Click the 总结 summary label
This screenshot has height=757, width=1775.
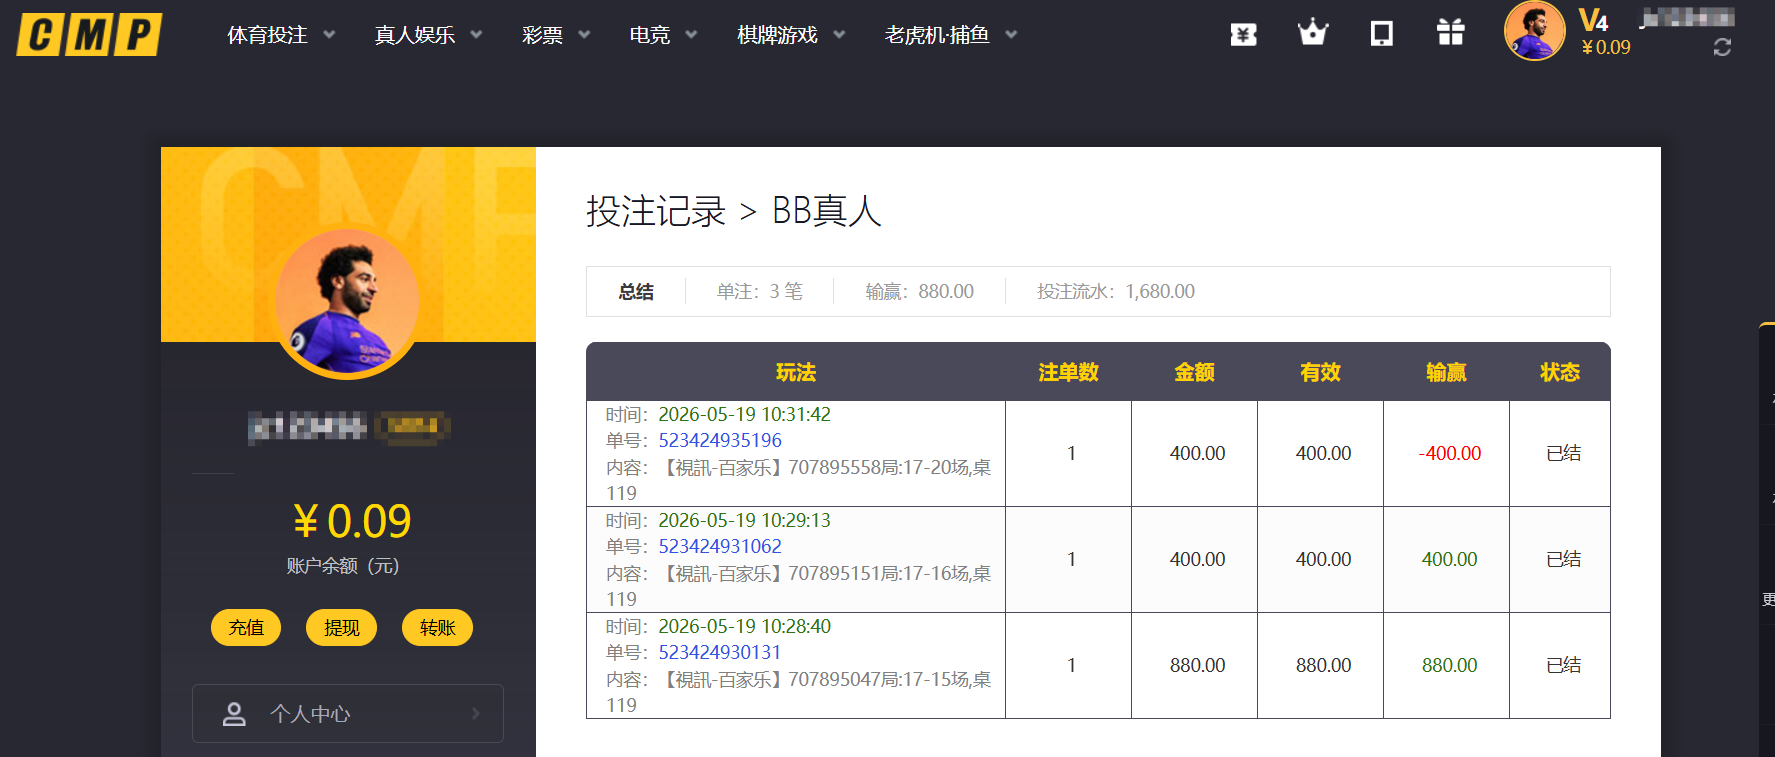click(636, 291)
